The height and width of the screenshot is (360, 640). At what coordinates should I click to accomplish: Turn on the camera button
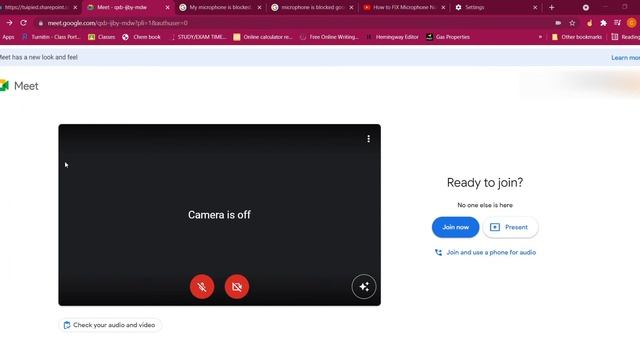[x=237, y=287]
